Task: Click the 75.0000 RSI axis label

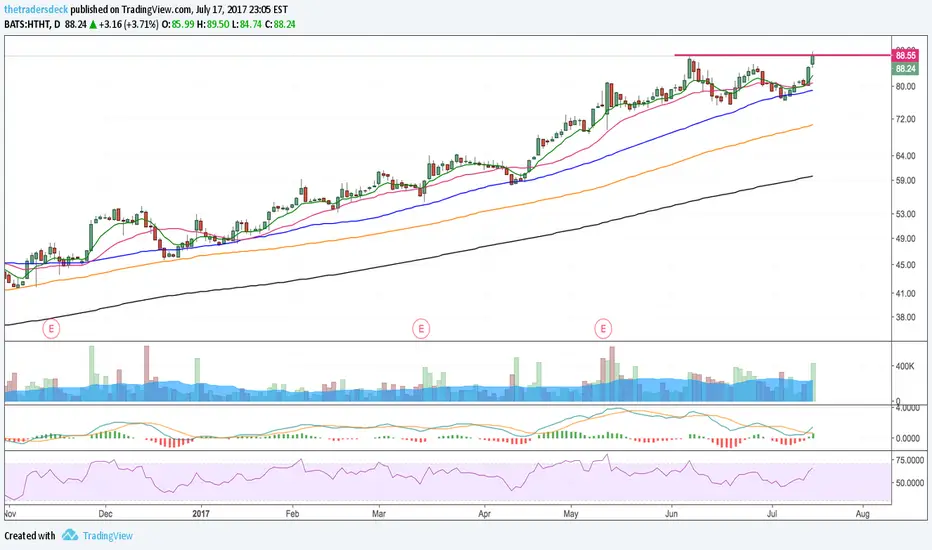Action: 909,460
